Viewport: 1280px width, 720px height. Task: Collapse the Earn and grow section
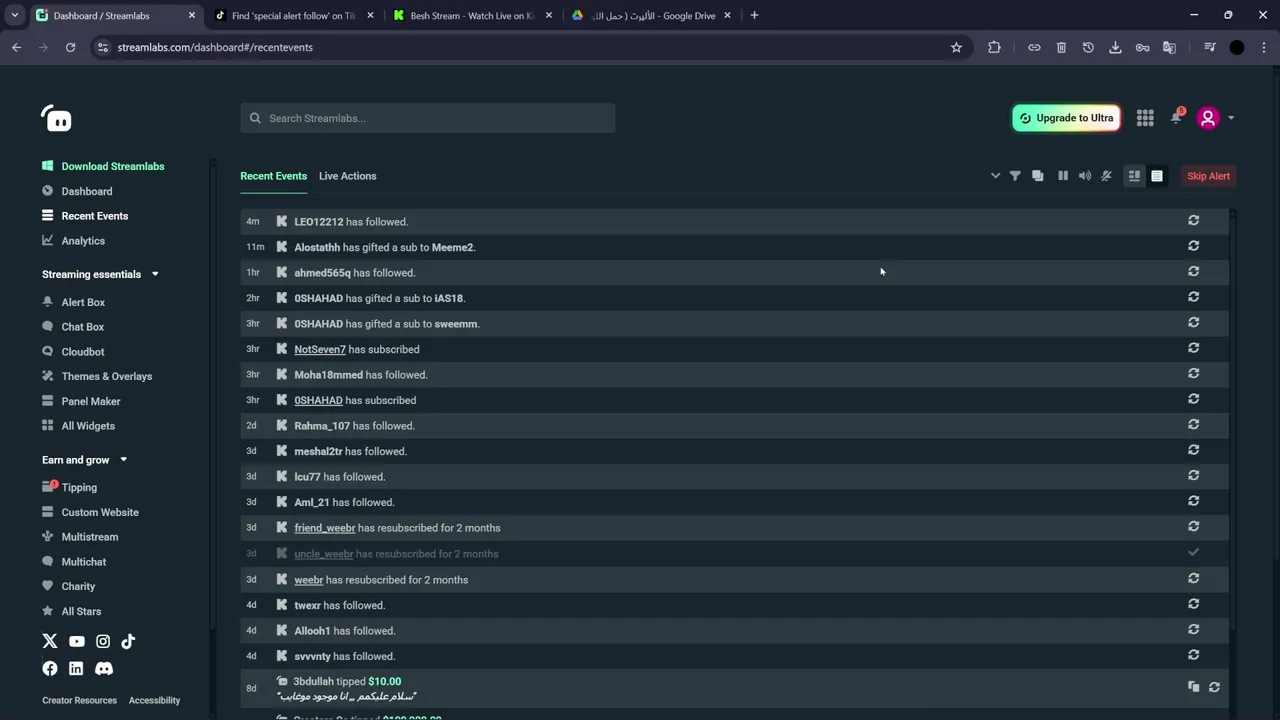(x=123, y=460)
